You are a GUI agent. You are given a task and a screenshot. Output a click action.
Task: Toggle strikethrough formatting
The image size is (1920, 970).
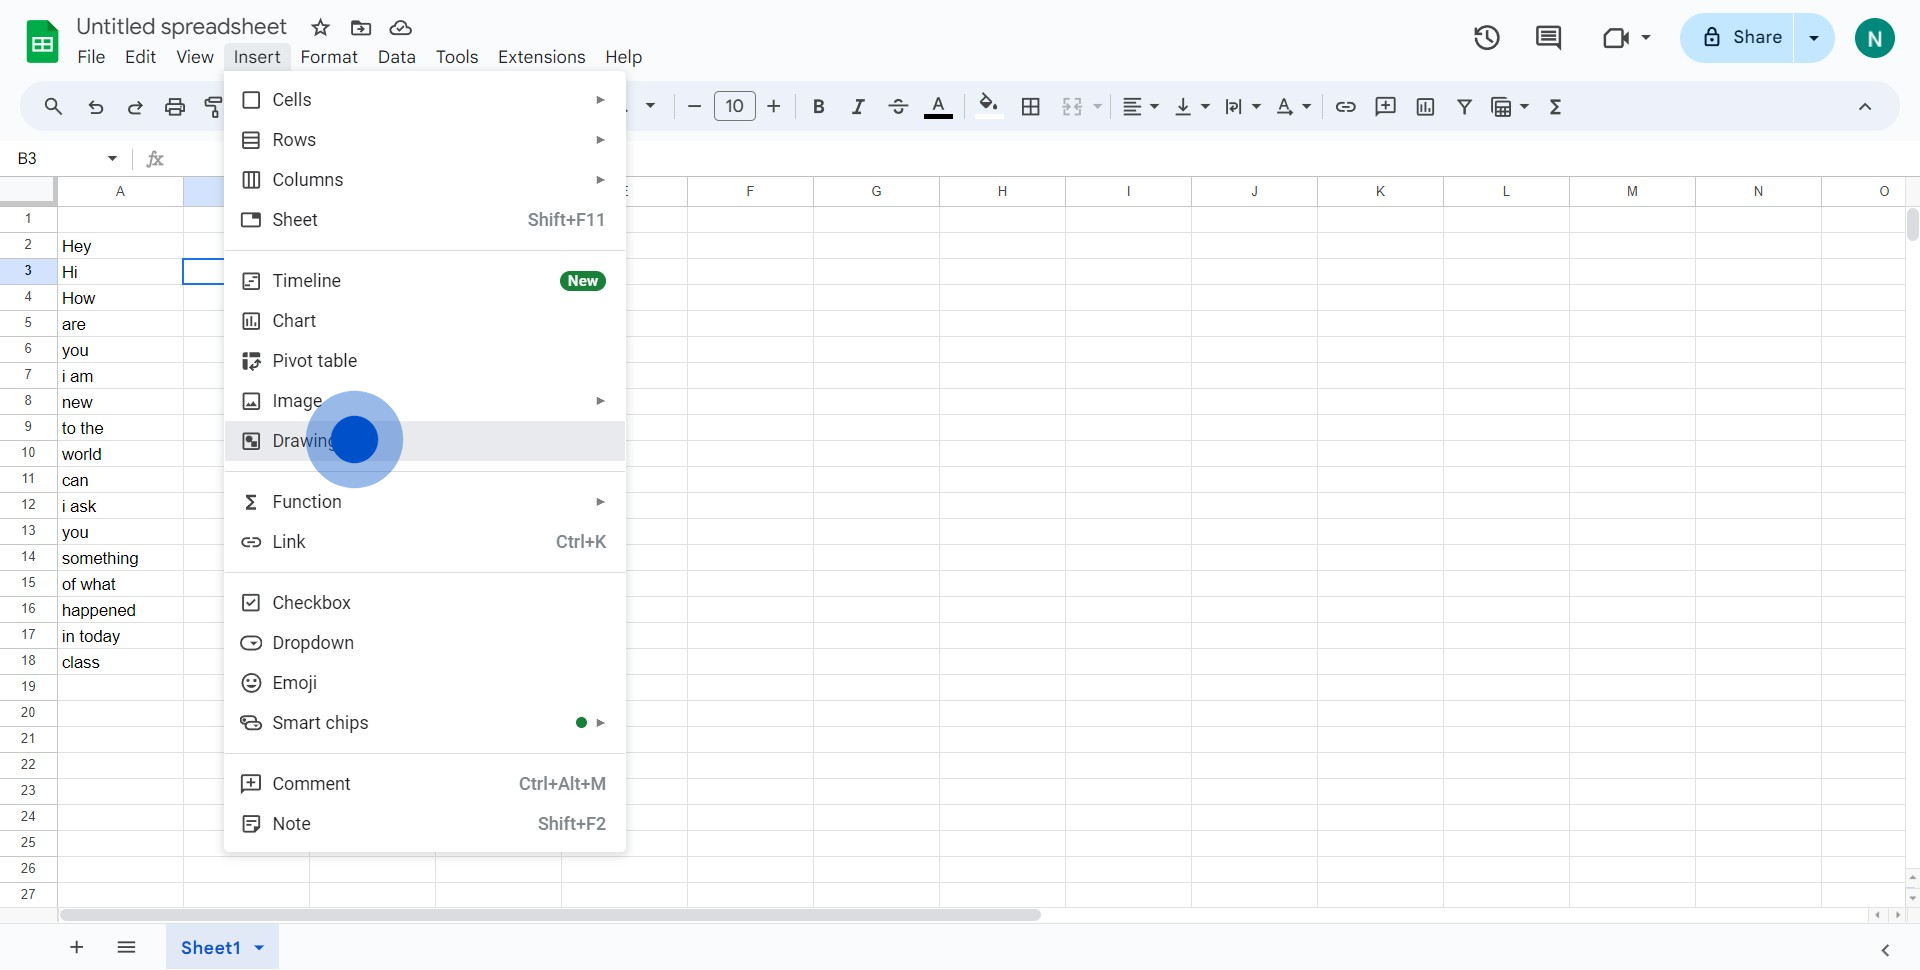[x=897, y=107]
